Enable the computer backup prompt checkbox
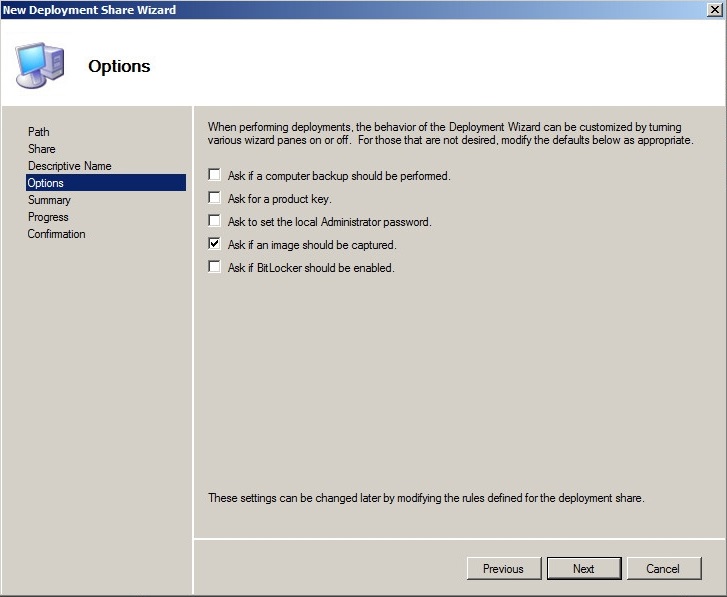 pyautogui.click(x=214, y=175)
